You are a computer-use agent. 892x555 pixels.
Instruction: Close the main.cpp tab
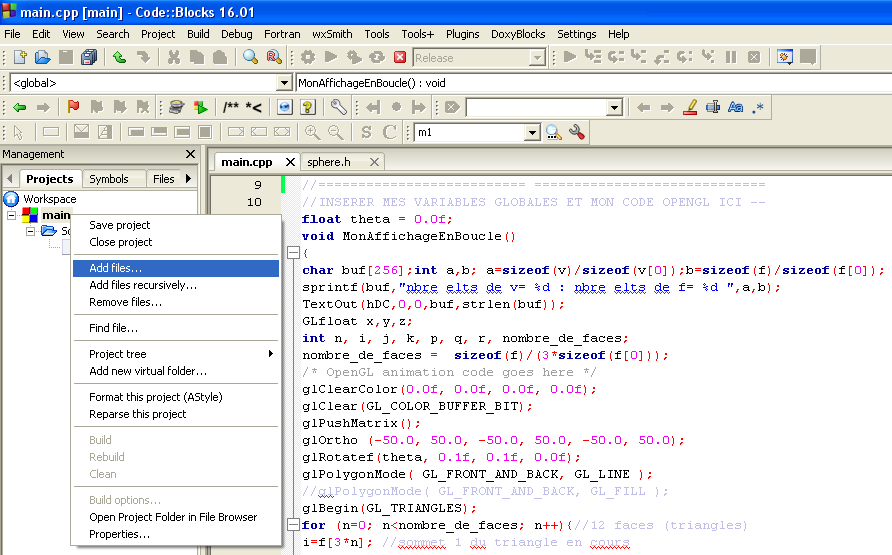(x=290, y=162)
